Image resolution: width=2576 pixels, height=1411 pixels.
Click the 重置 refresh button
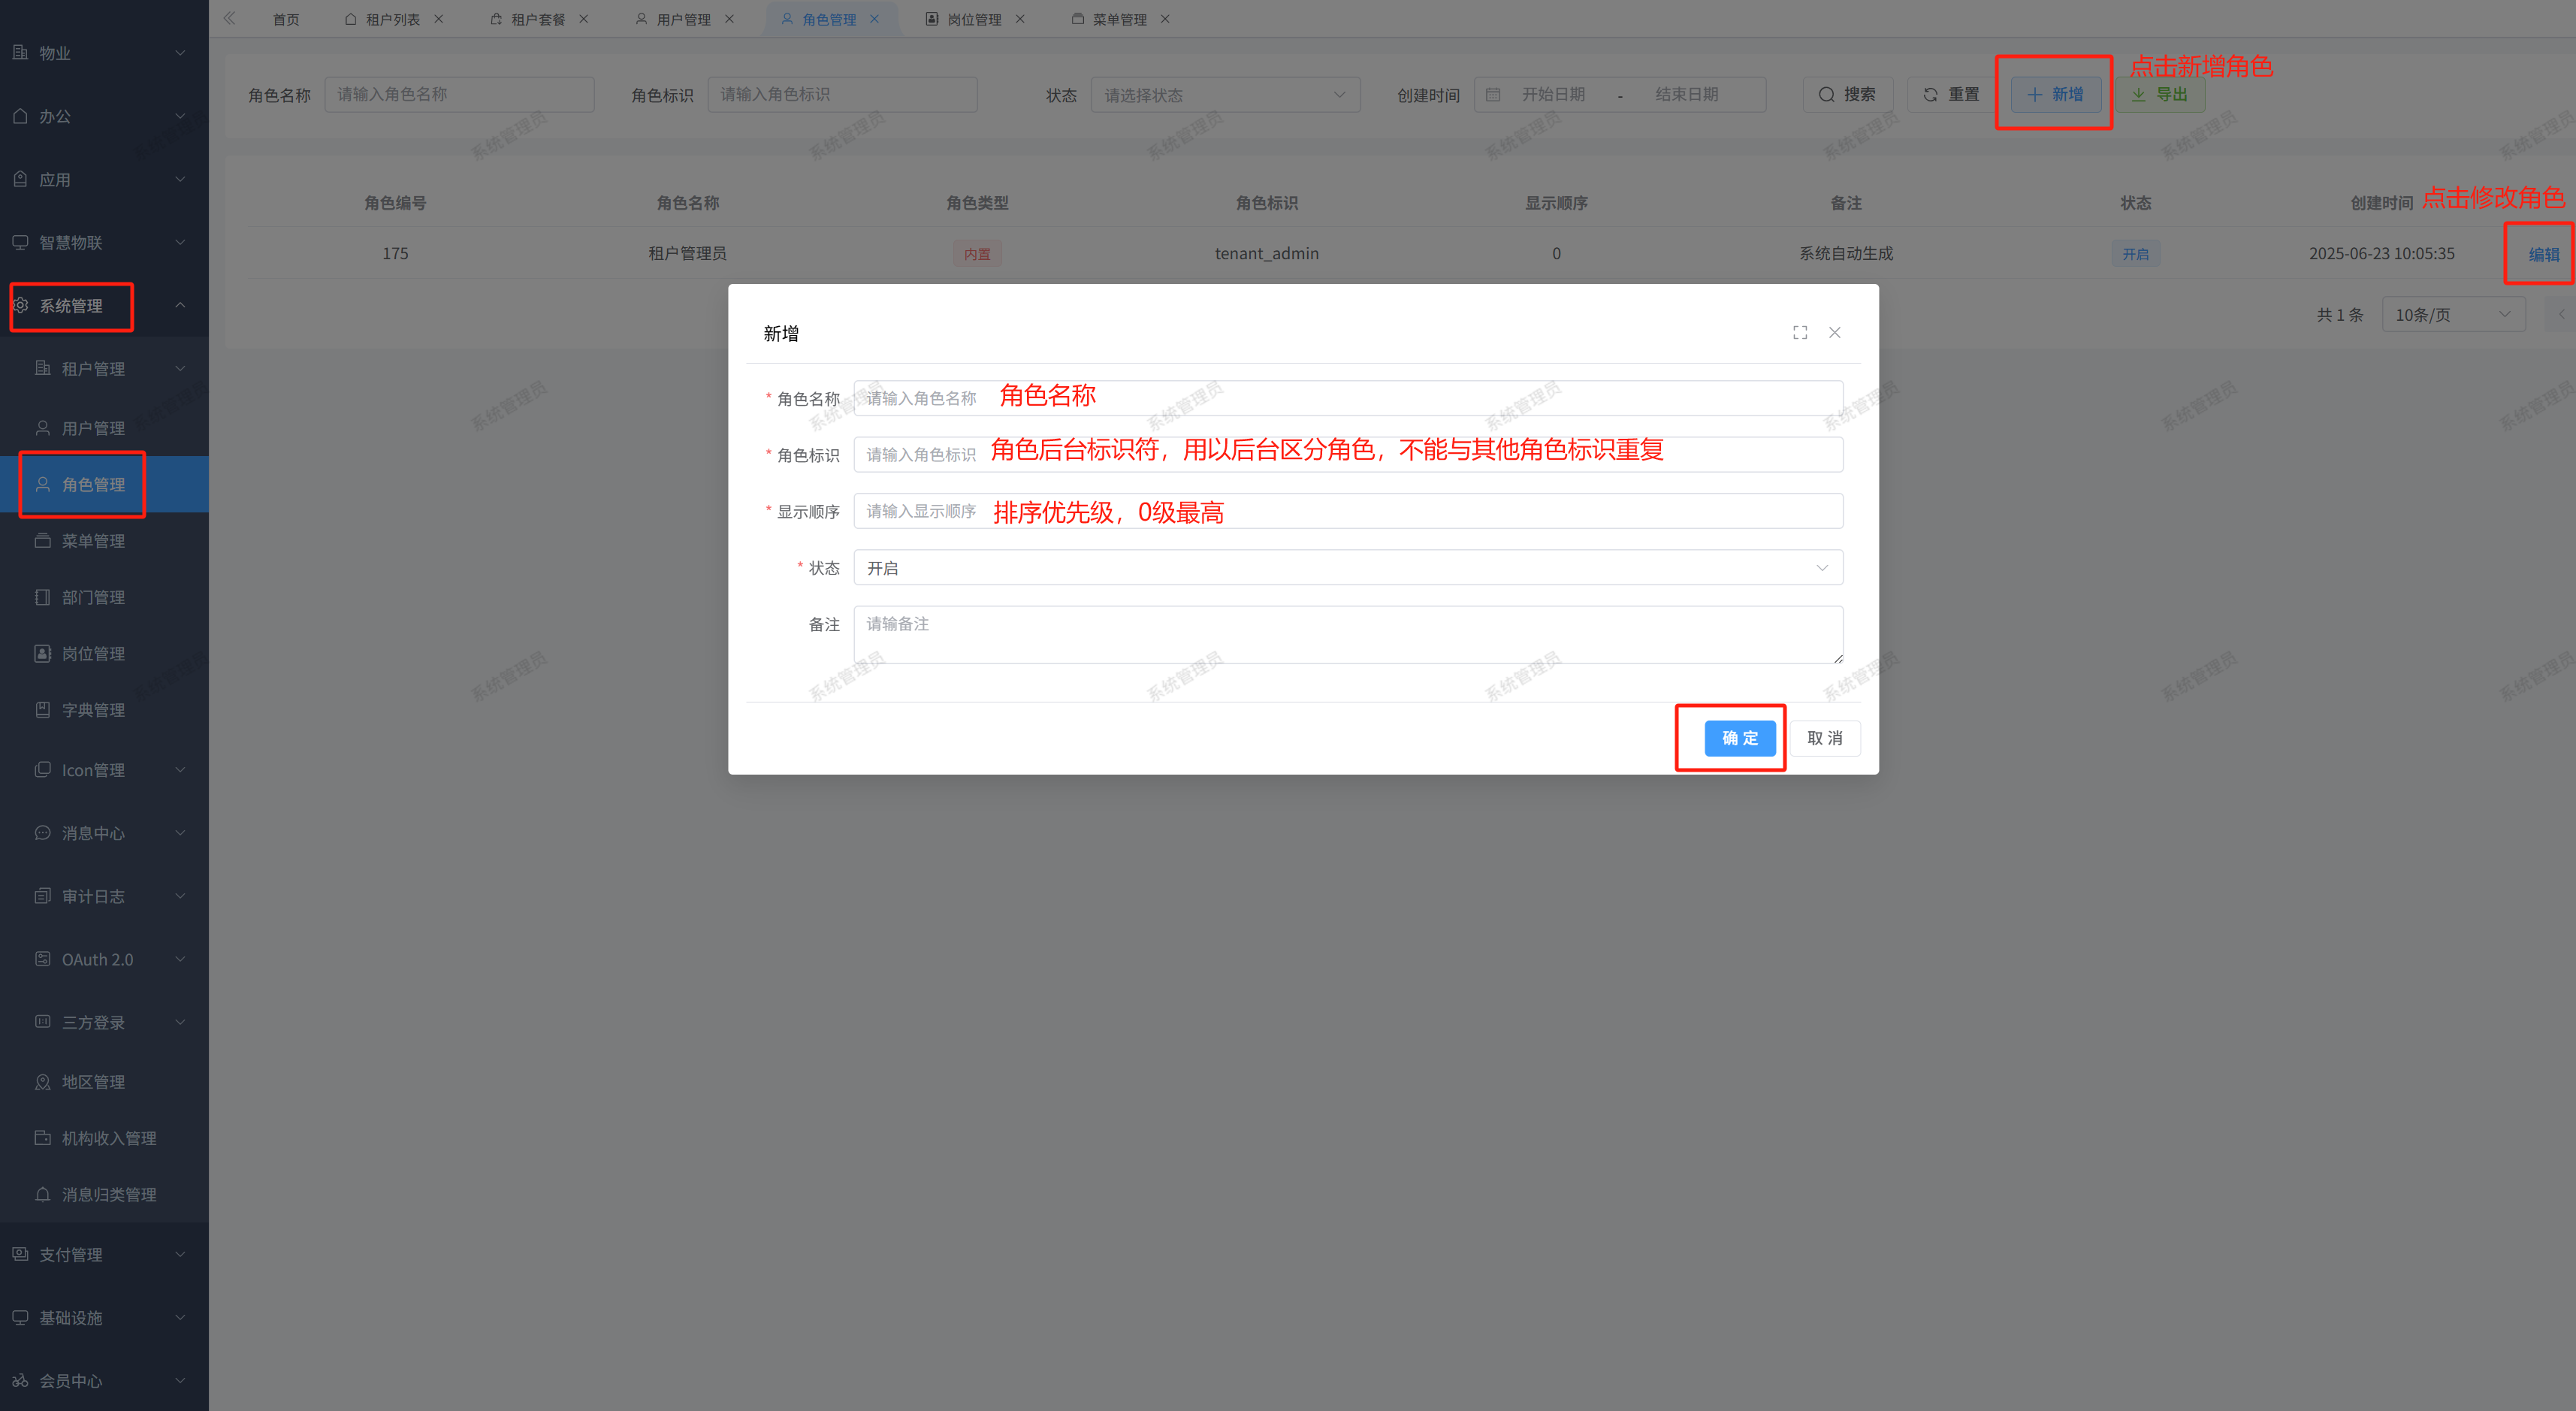[1951, 95]
